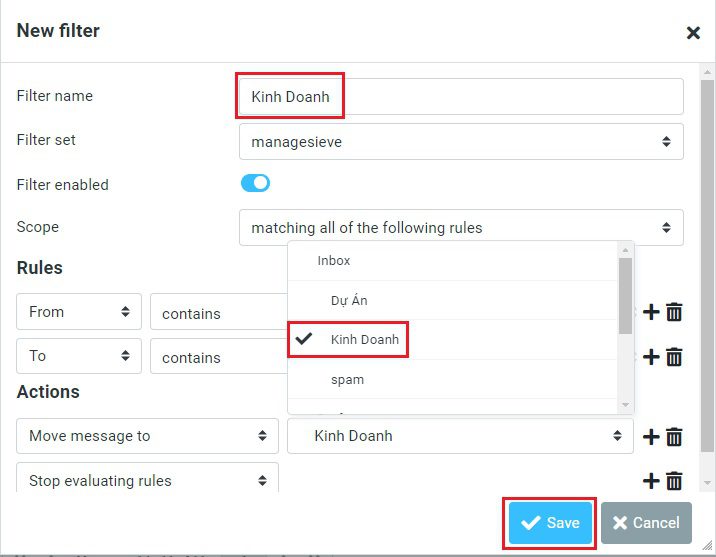Screen dimensions: 716x557
Task: Delete the From rule with trash icon
Action: pyautogui.click(x=674, y=312)
